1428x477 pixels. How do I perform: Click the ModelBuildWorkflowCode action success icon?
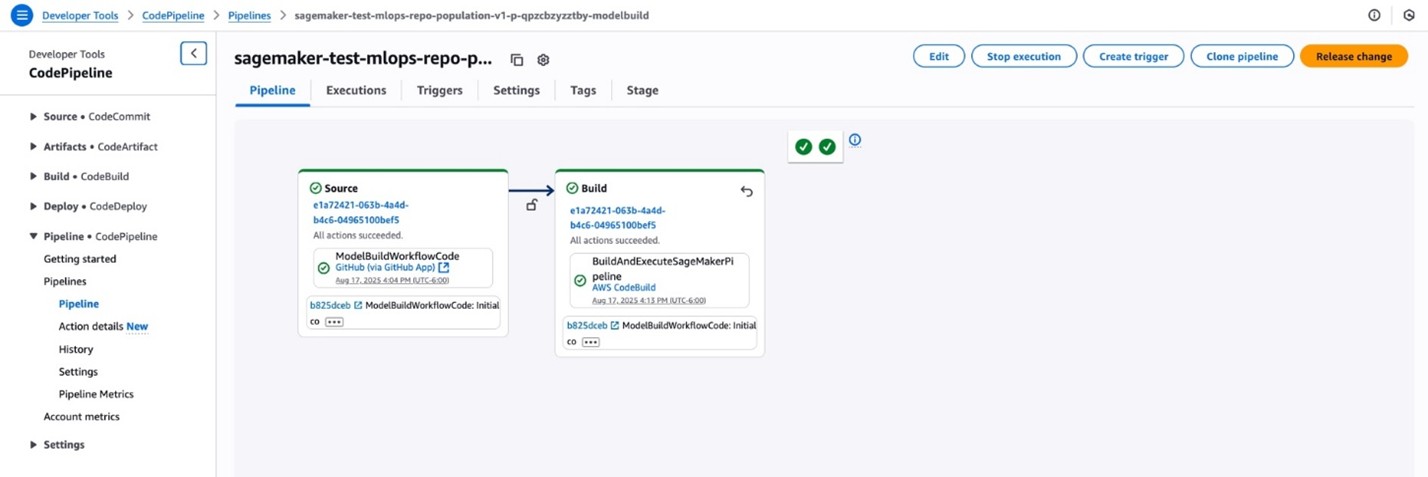(323, 268)
